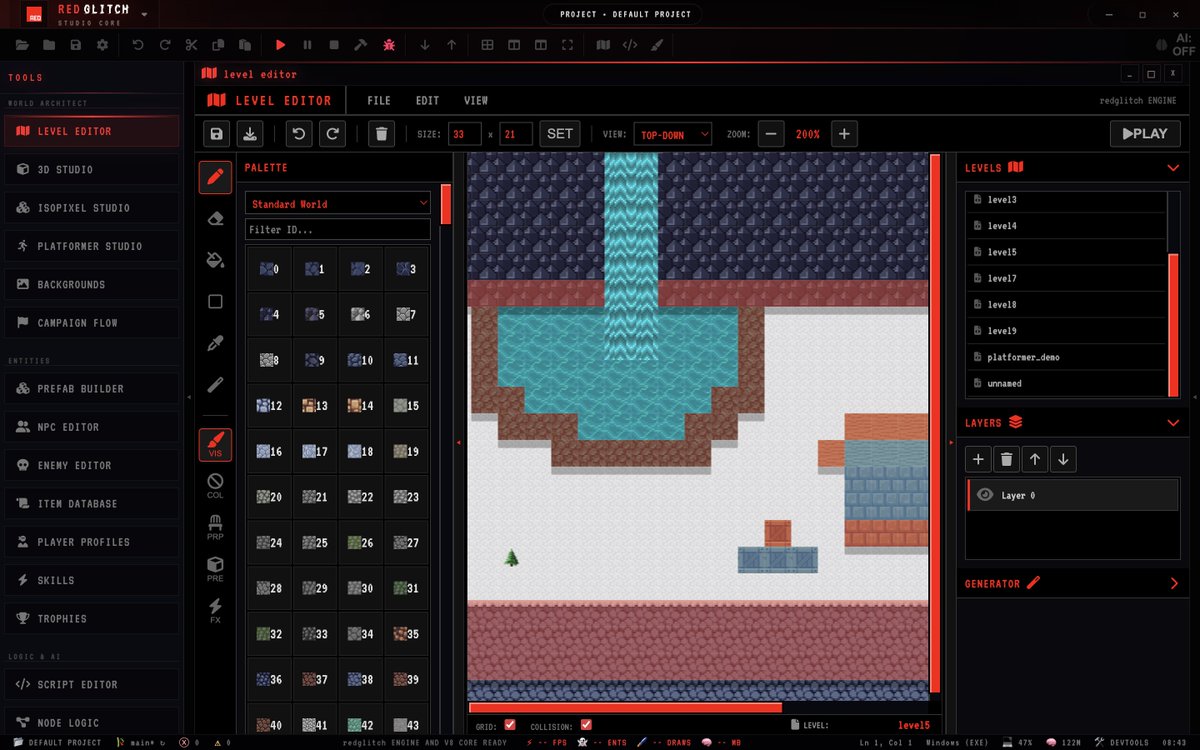This screenshot has height=750, width=1200.
Task: Click the paintbrush icon in top toolbar
Action: pyautogui.click(x=657, y=45)
